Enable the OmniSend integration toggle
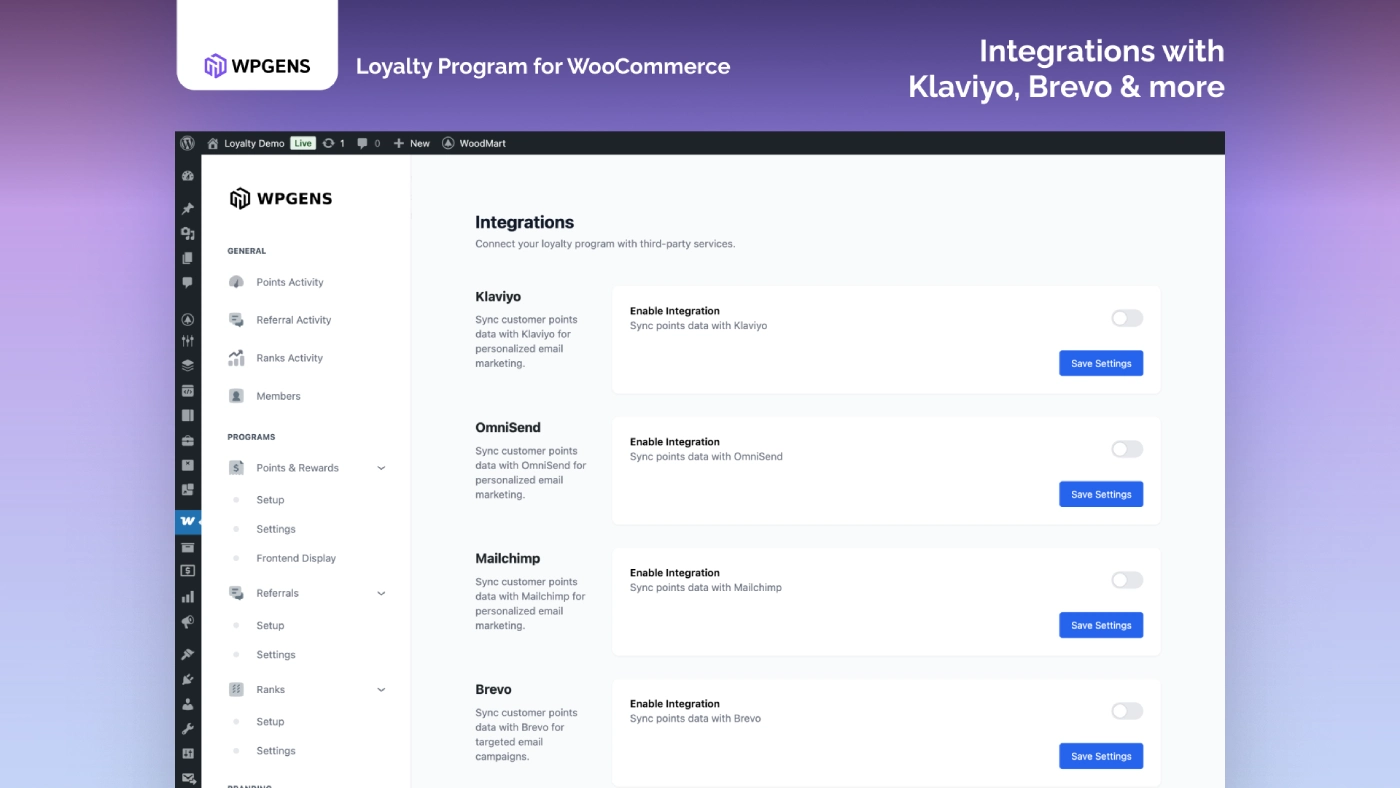This screenshot has height=788, width=1400. pos(1125,448)
